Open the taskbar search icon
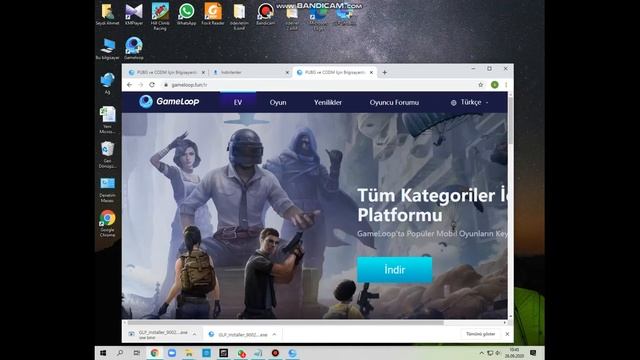This screenshot has height=360, width=640. pos(120,353)
